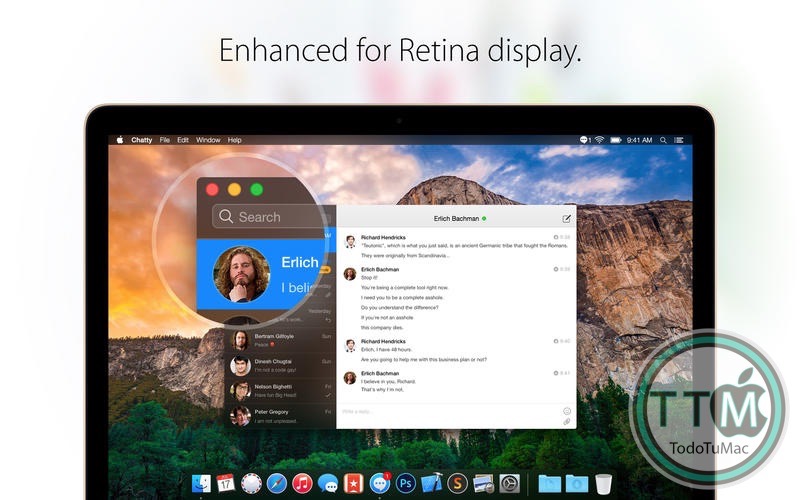Click the paperclip attachment icon
800x500 pixels.
[566, 421]
